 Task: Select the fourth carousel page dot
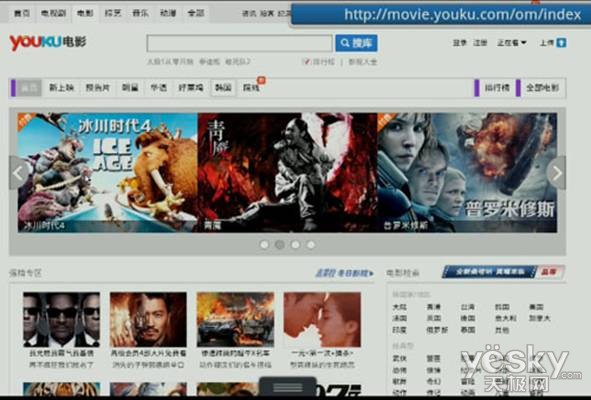(311, 245)
